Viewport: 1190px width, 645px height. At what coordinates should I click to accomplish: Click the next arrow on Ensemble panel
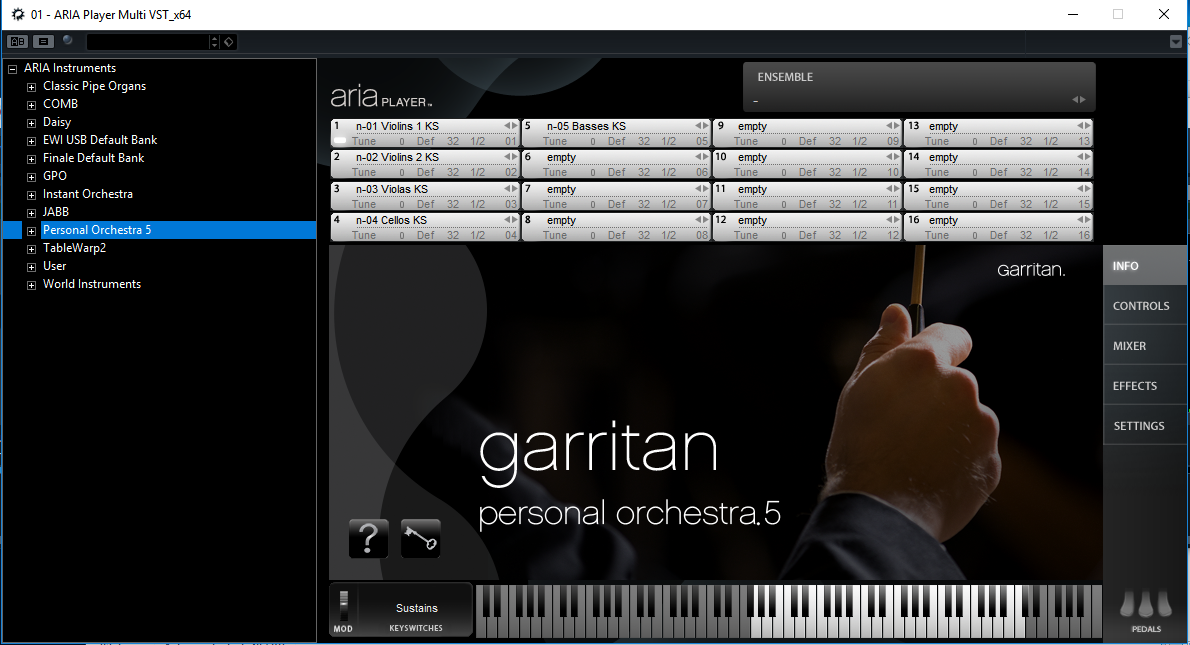pyautogui.click(x=1082, y=99)
